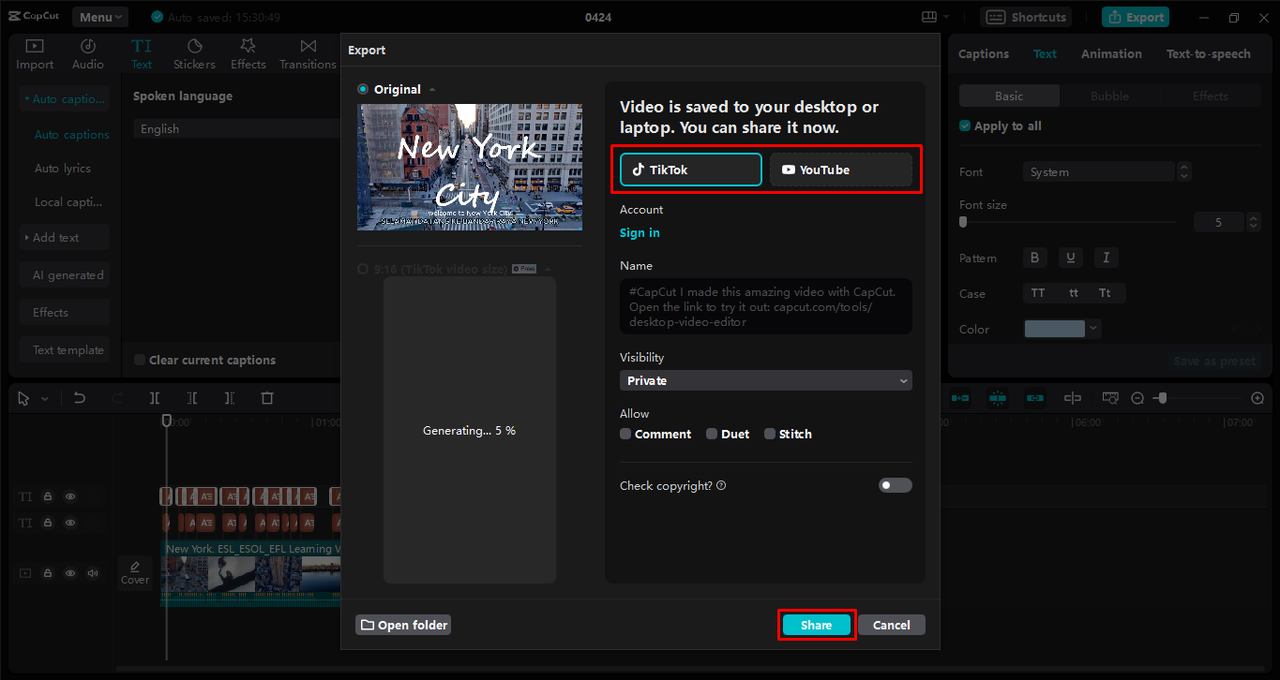Viewport: 1280px width, 680px height.
Task: Hide the first text track
Action: tap(71, 496)
